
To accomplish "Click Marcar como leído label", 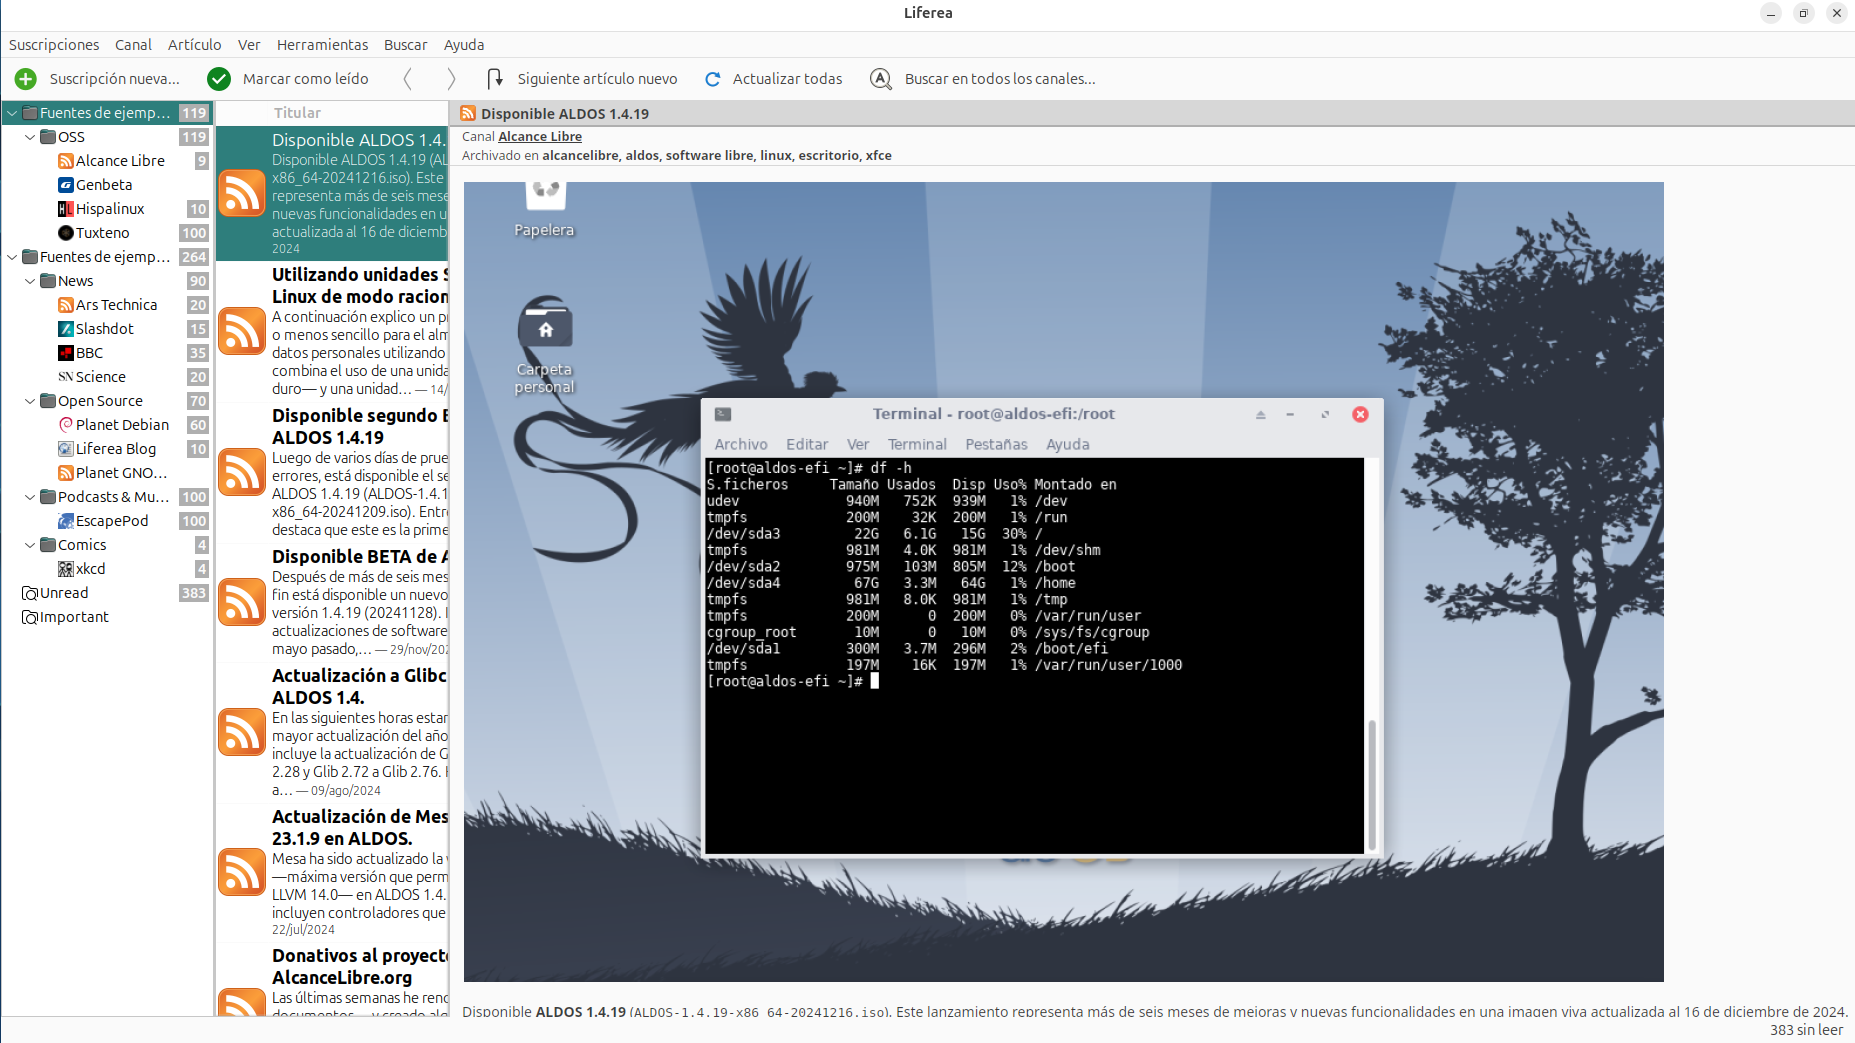I will tap(306, 79).
